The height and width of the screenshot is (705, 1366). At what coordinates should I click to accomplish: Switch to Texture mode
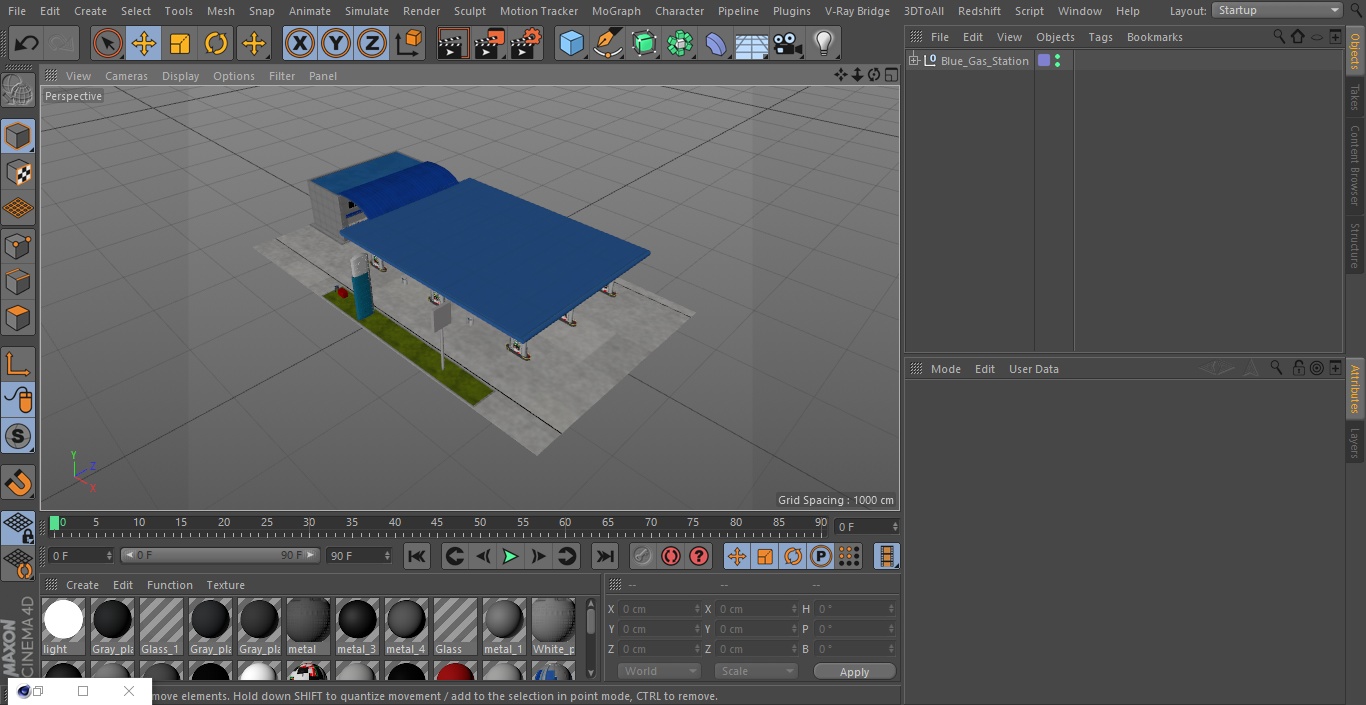18,173
